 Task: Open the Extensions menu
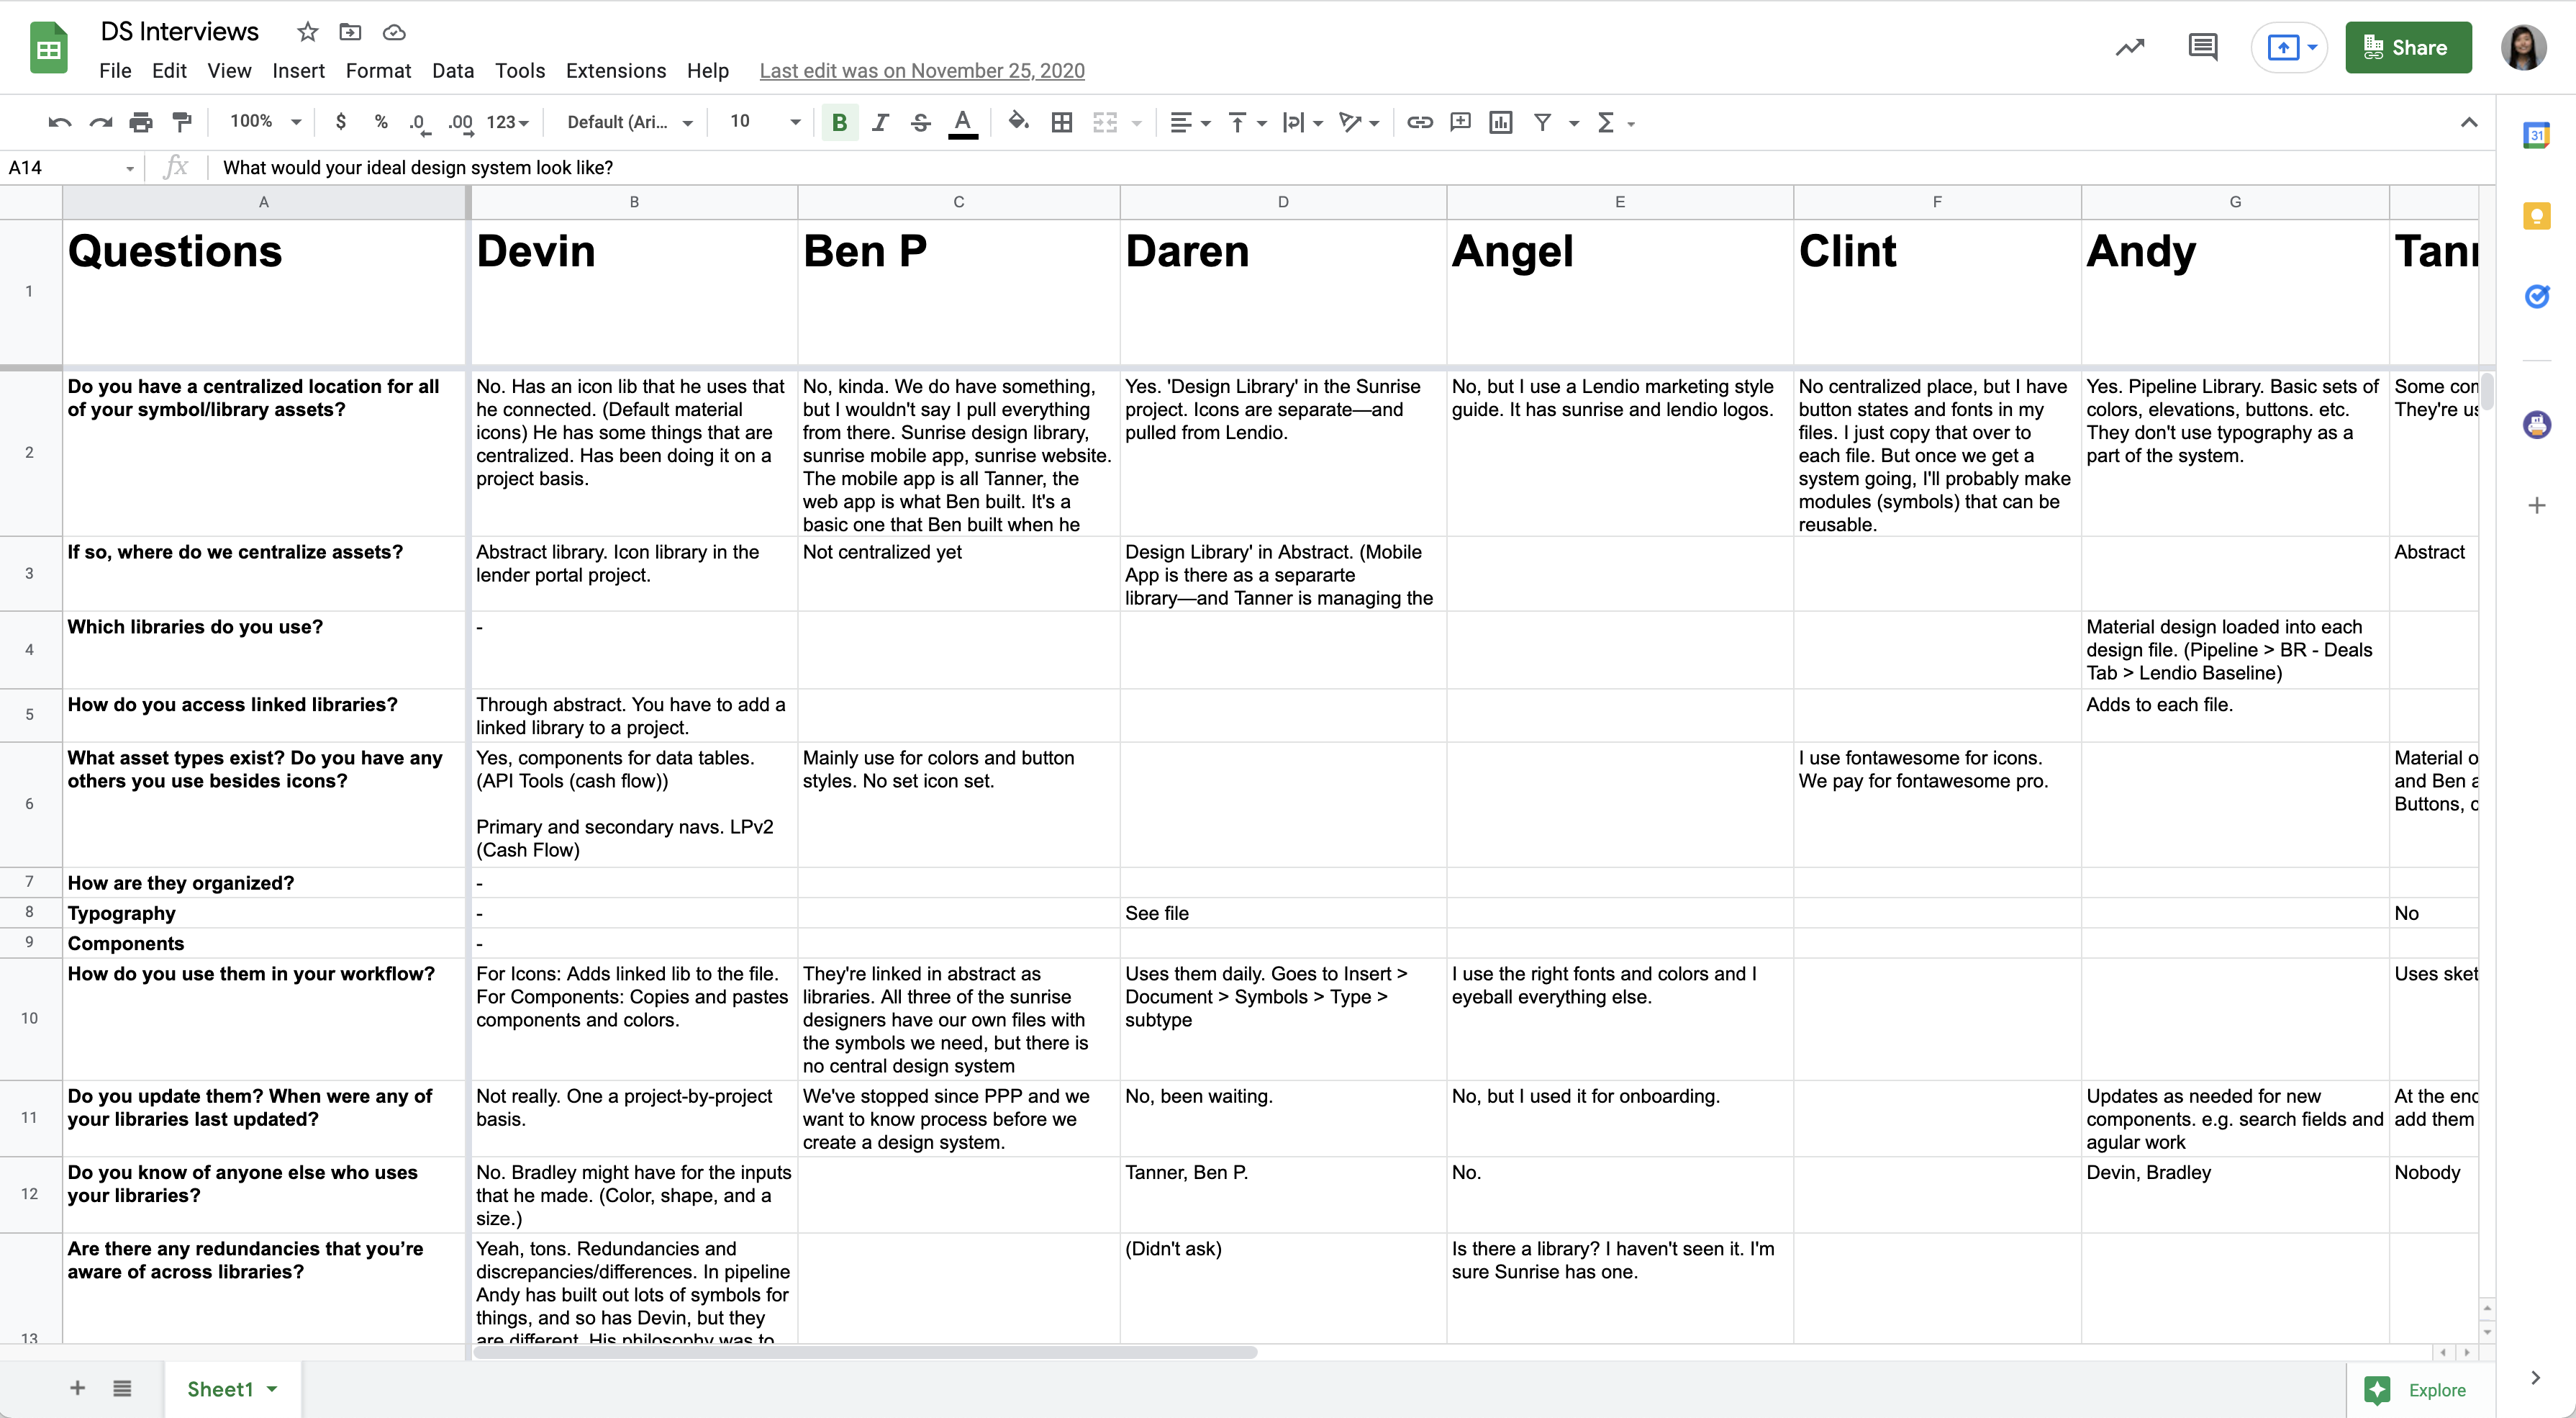tap(615, 71)
